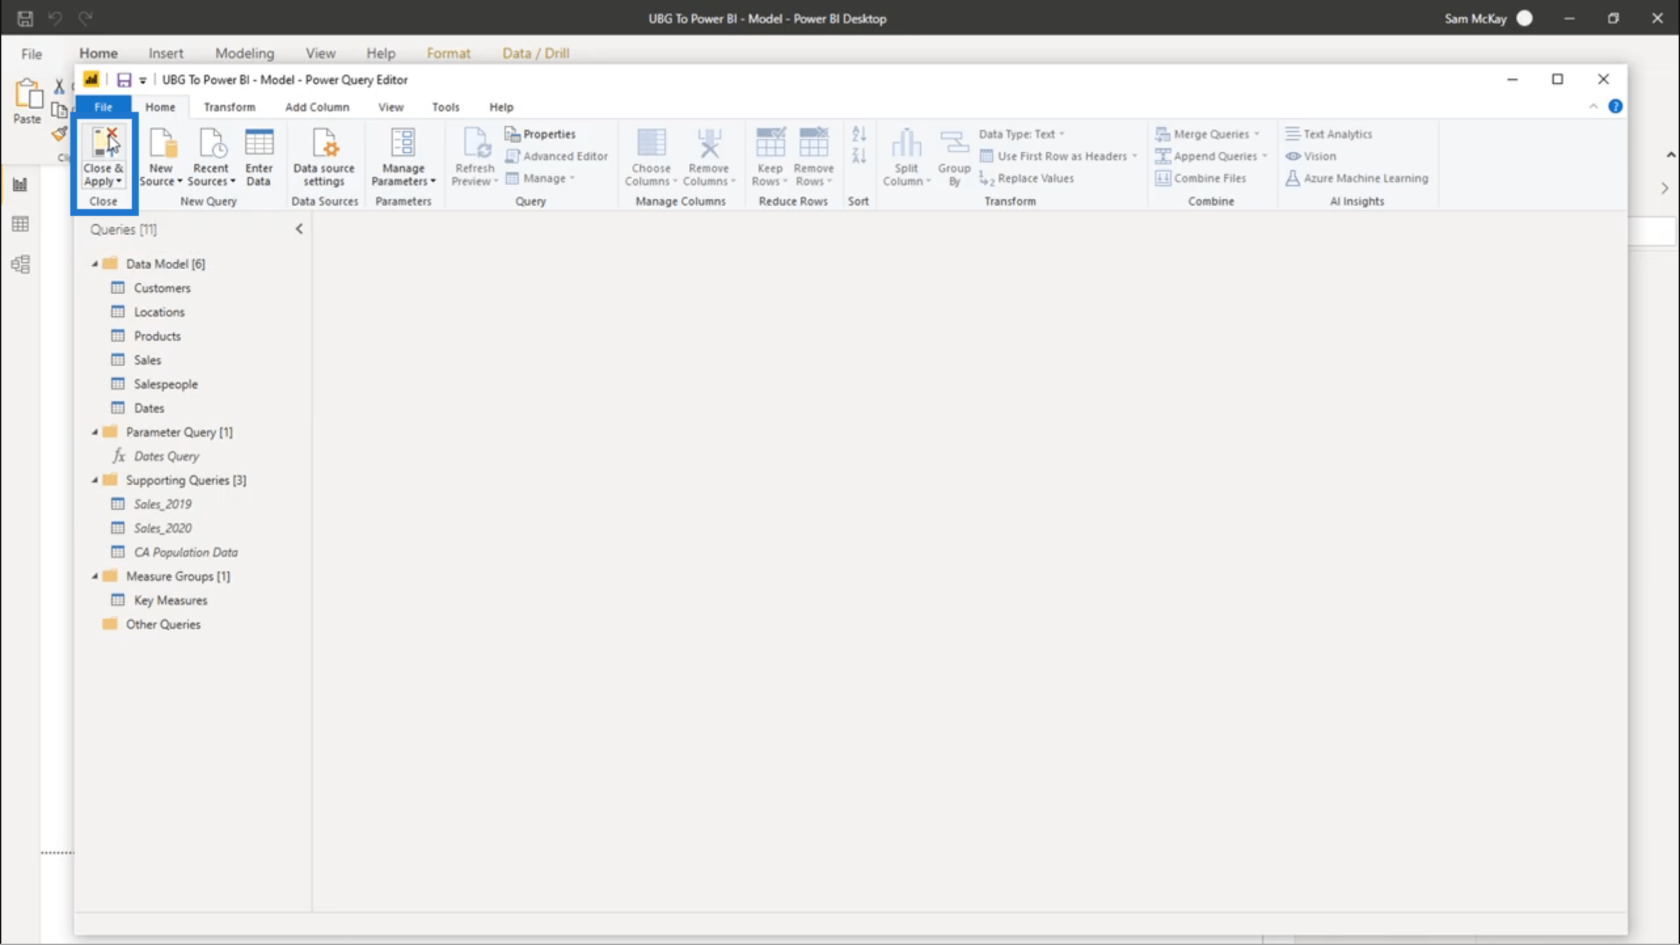
Task: Click the Manage Parameters icon
Action: pyautogui.click(x=403, y=143)
